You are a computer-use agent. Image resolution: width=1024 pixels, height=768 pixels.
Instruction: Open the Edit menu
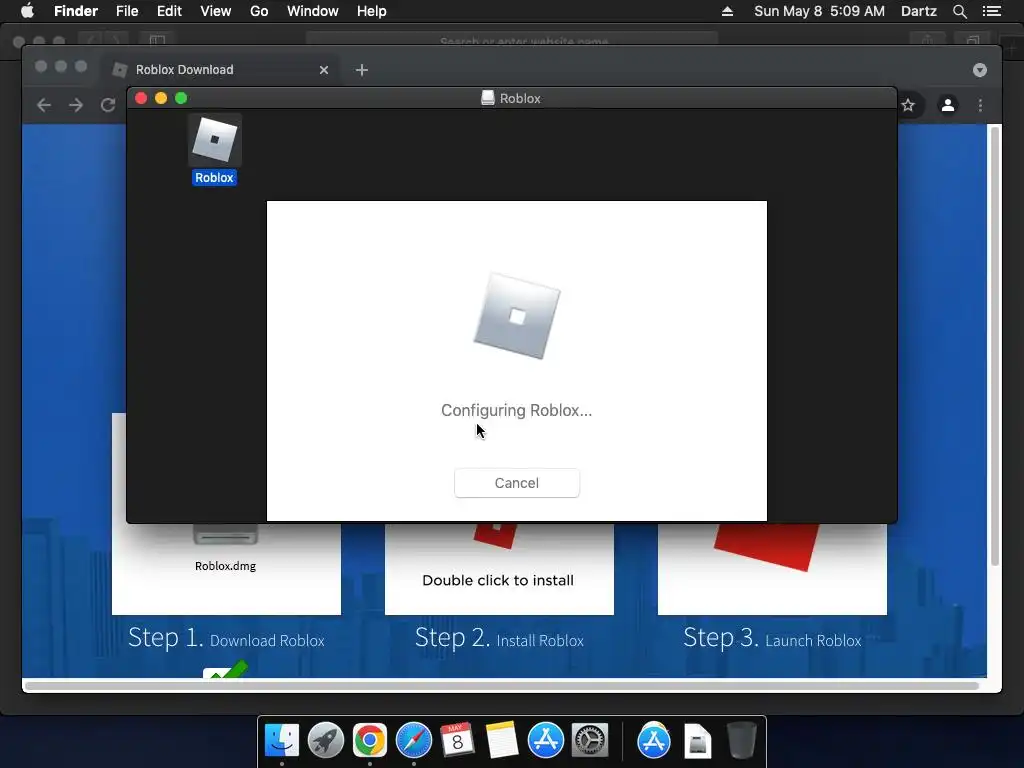point(169,11)
